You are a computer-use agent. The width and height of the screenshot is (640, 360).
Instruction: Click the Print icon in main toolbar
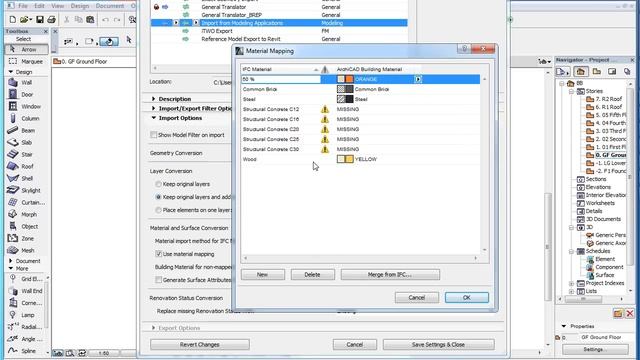51,19
